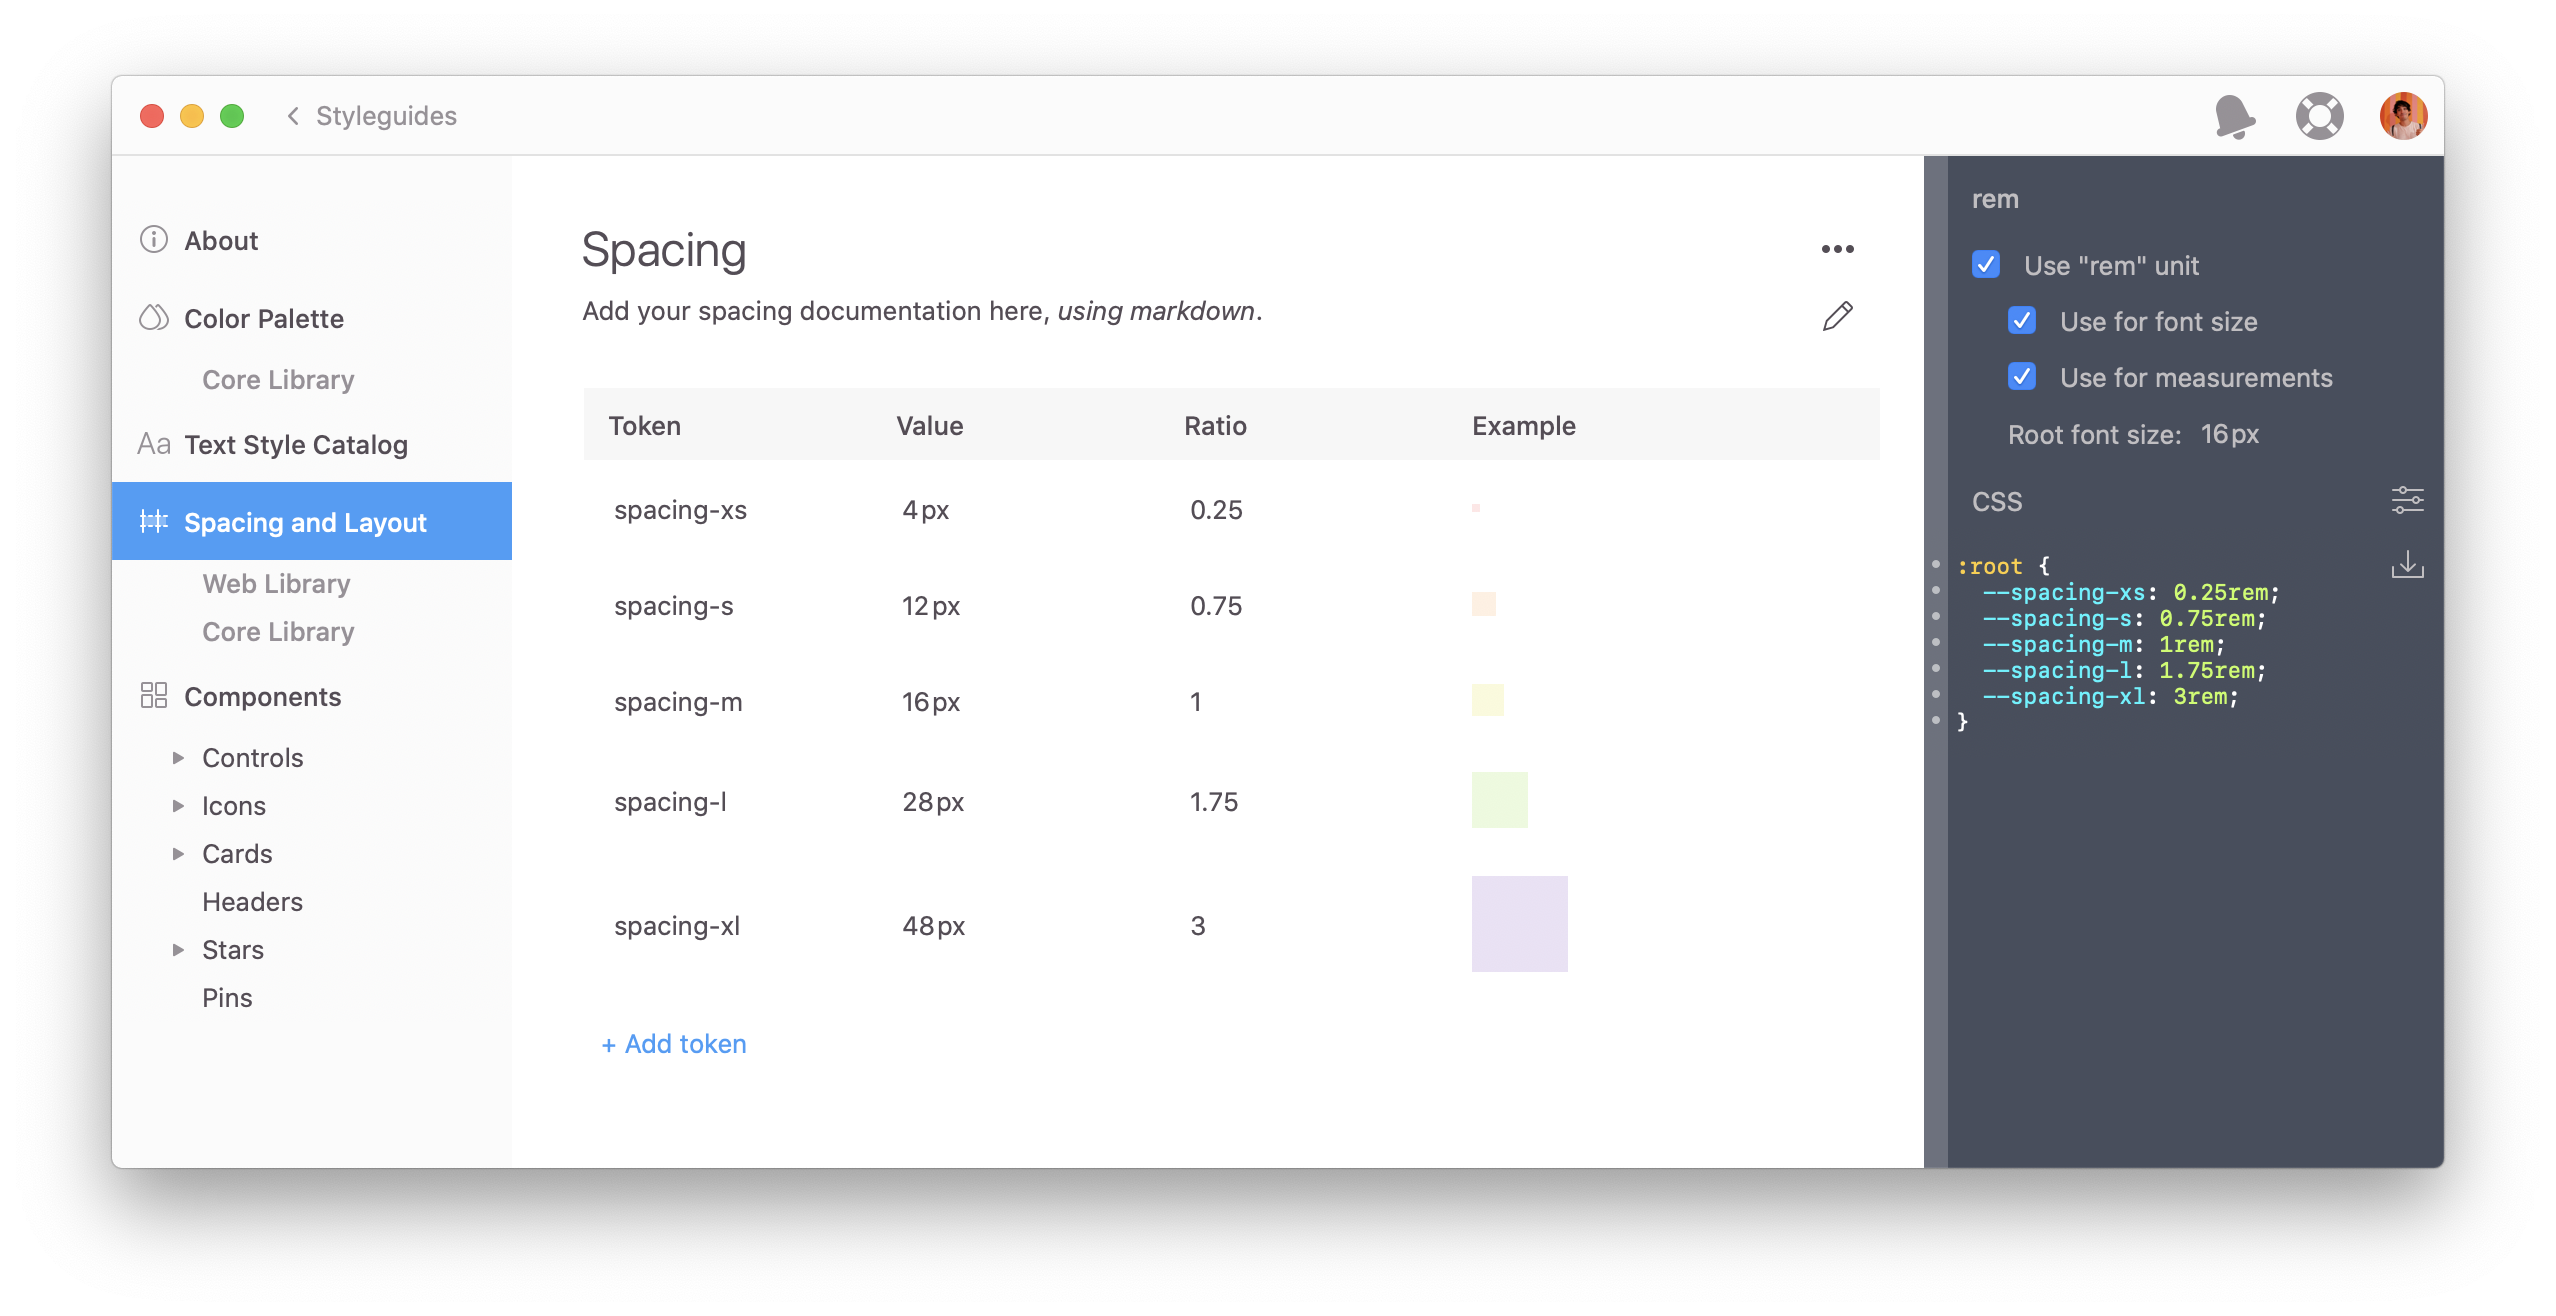Open Web Library under Spacing and Layout
The height and width of the screenshot is (1316, 2556).
(x=276, y=584)
